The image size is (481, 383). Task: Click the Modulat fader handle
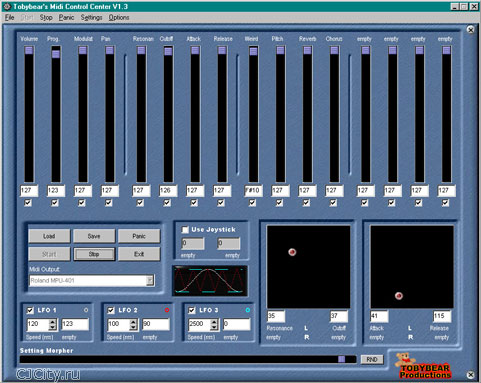tap(83, 50)
